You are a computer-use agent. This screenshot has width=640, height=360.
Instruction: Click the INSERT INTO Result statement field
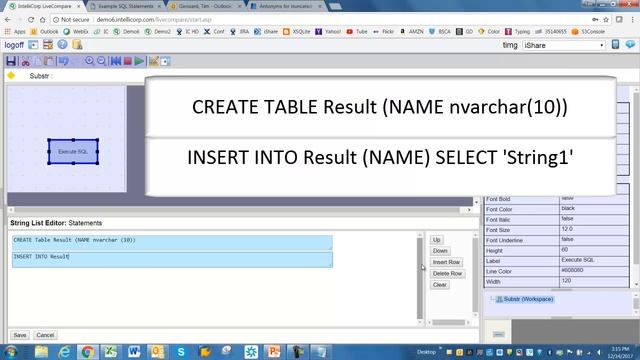pyautogui.click(x=172, y=260)
